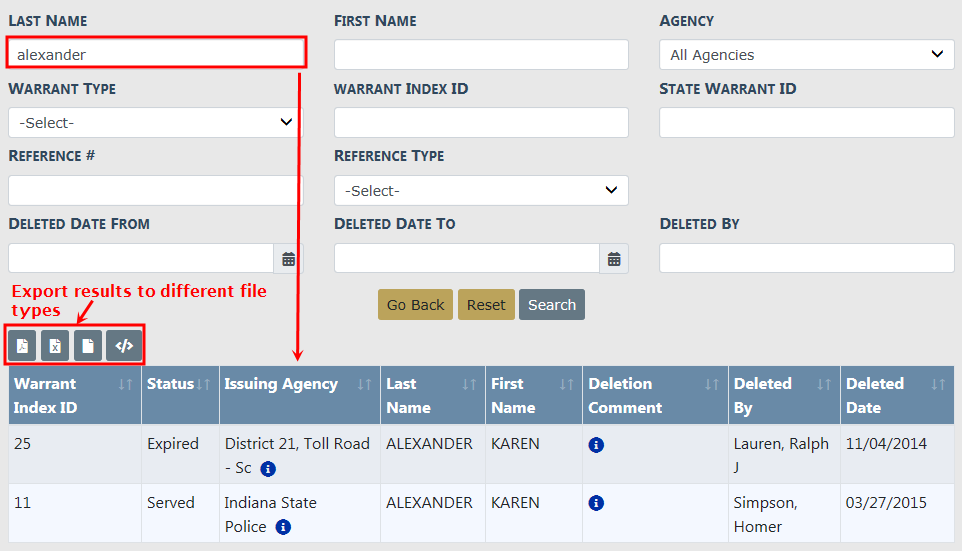This screenshot has width=962, height=551.
Task: Click the Go Back button
Action: (415, 305)
